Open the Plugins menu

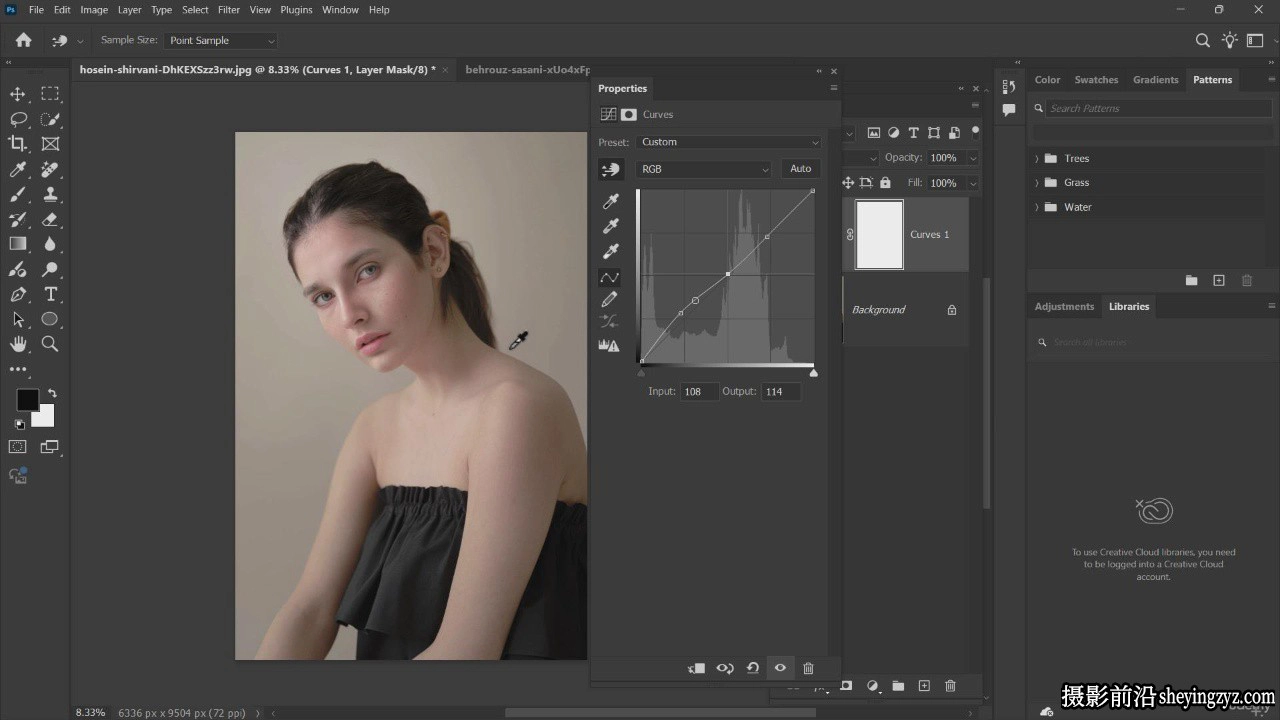tap(296, 10)
